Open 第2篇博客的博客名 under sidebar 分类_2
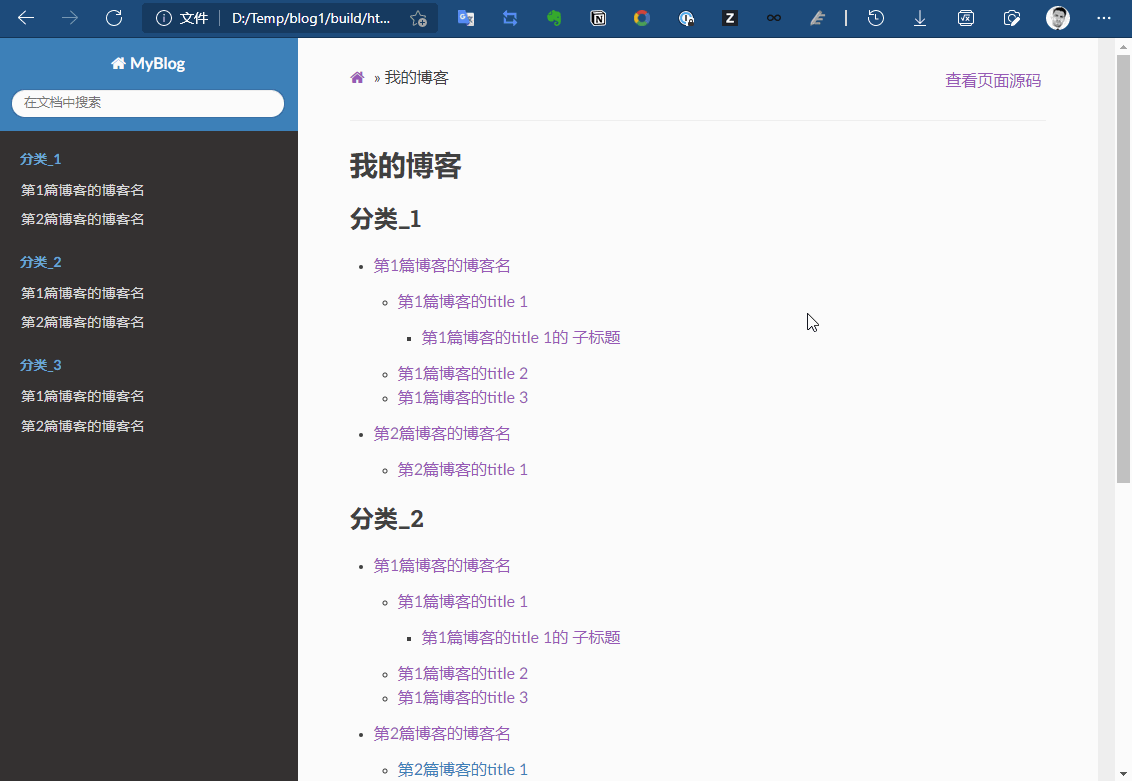The image size is (1132, 781). coord(82,322)
